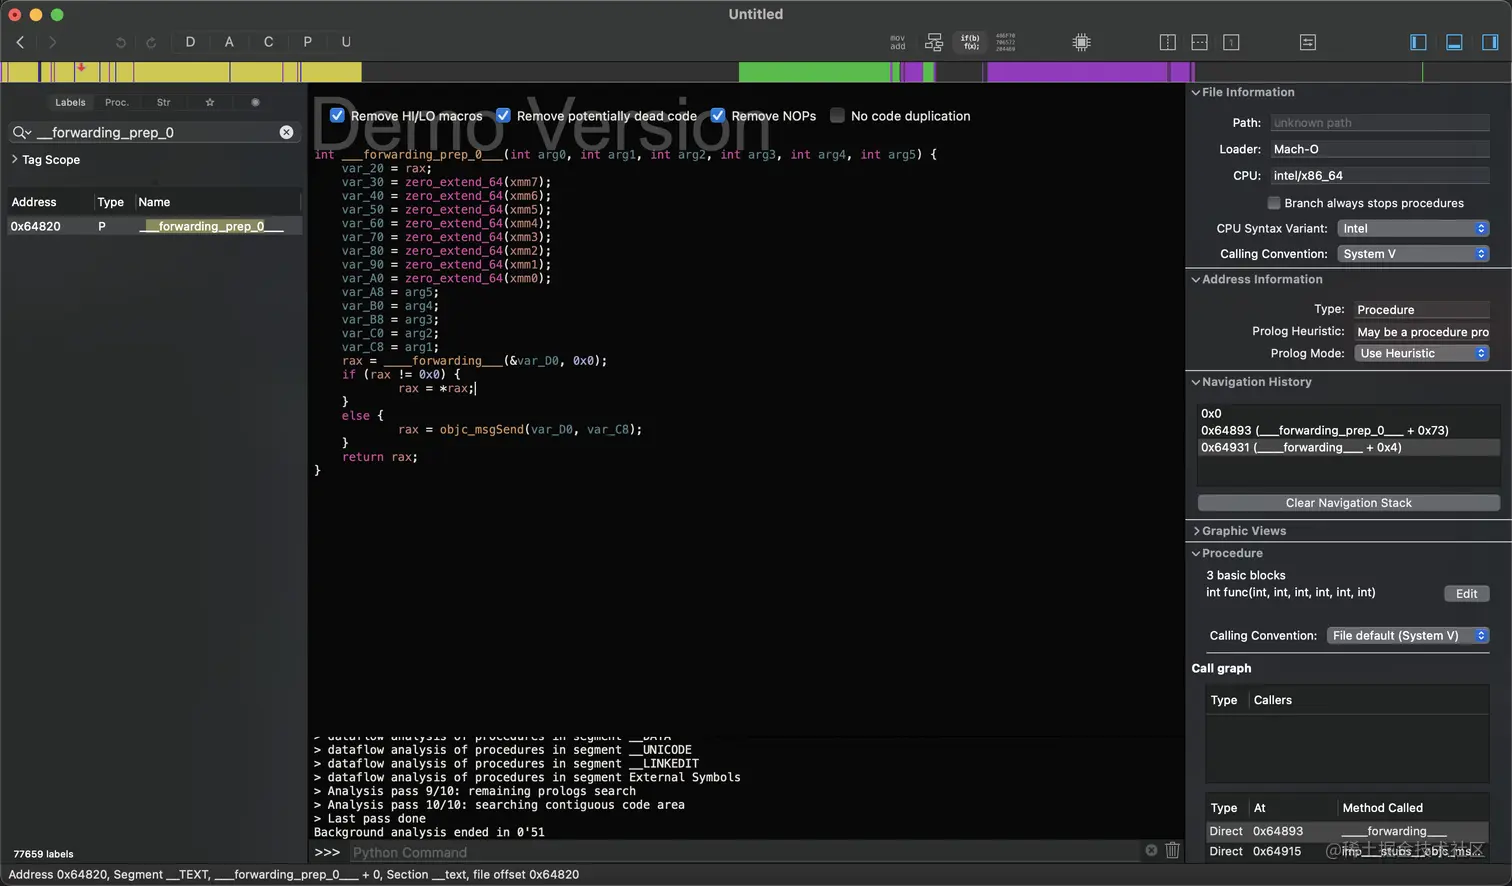
Task: Uncheck Remove HI/LO macros
Action: coord(337,116)
